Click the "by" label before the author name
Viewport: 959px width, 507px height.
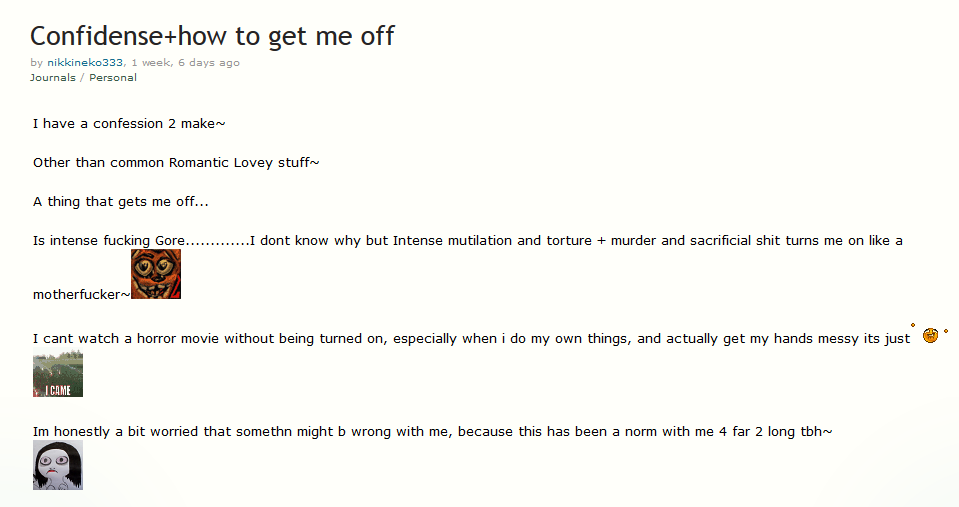tap(37, 63)
